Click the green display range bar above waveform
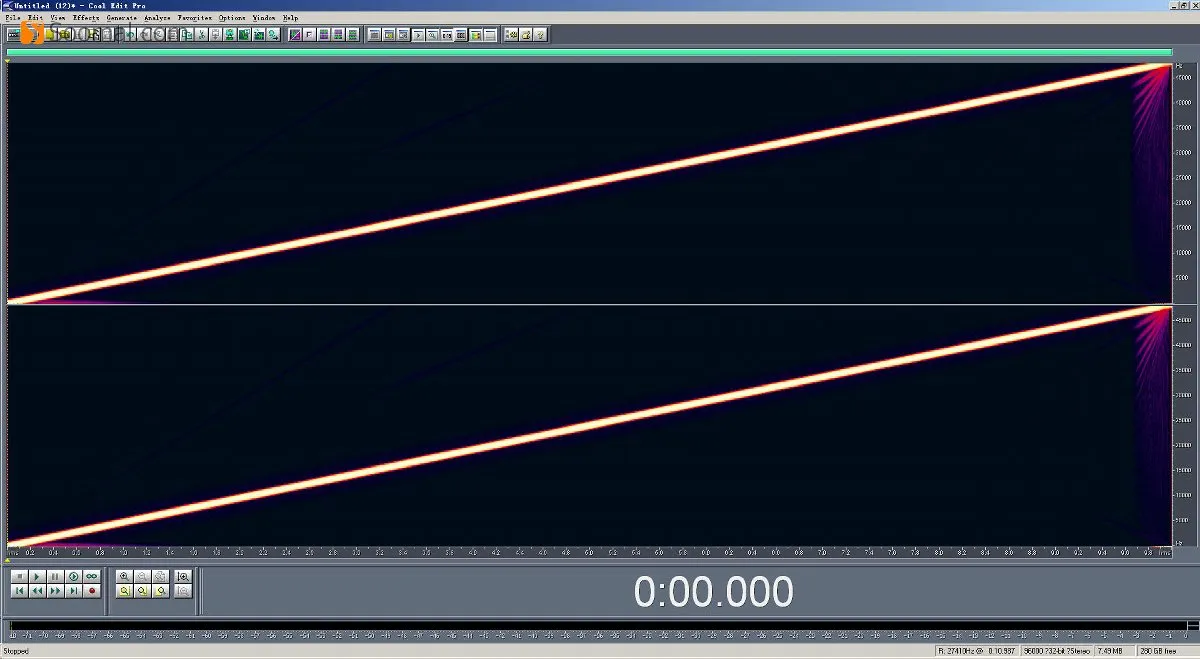 (x=589, y=52)
